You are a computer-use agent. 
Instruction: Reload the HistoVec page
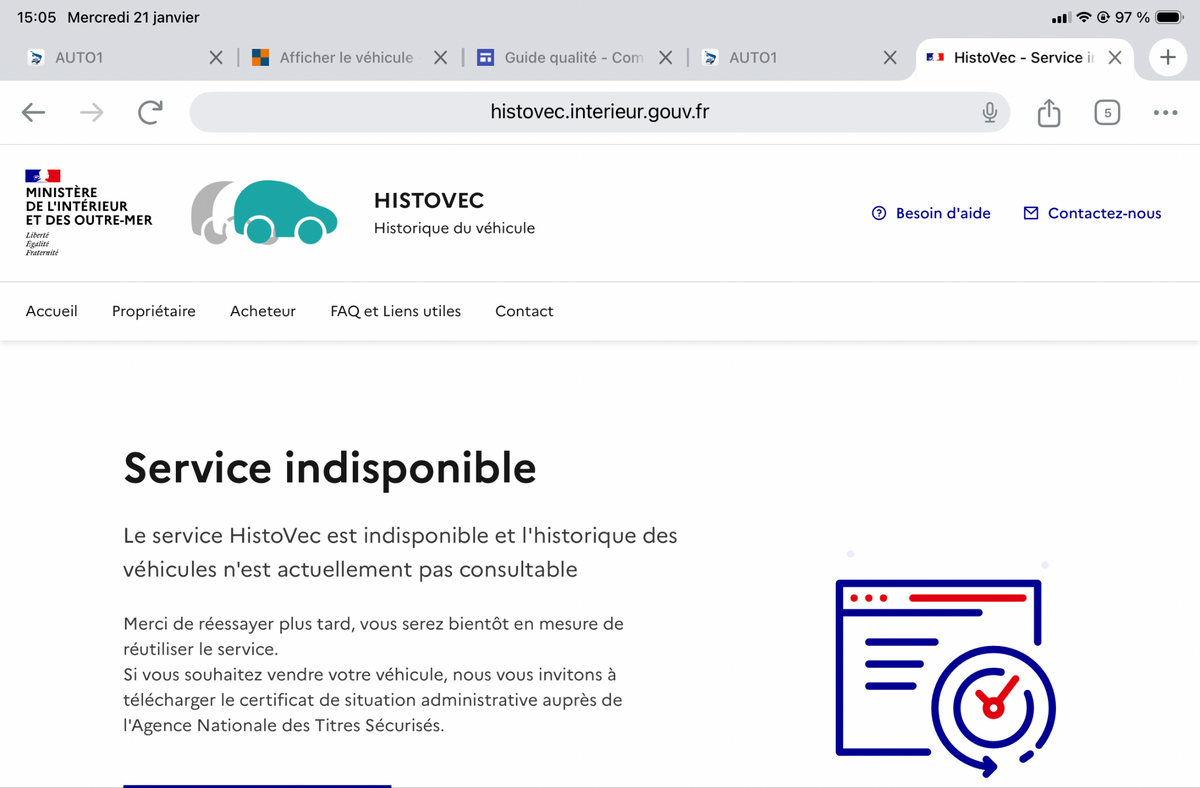point(150,113)
